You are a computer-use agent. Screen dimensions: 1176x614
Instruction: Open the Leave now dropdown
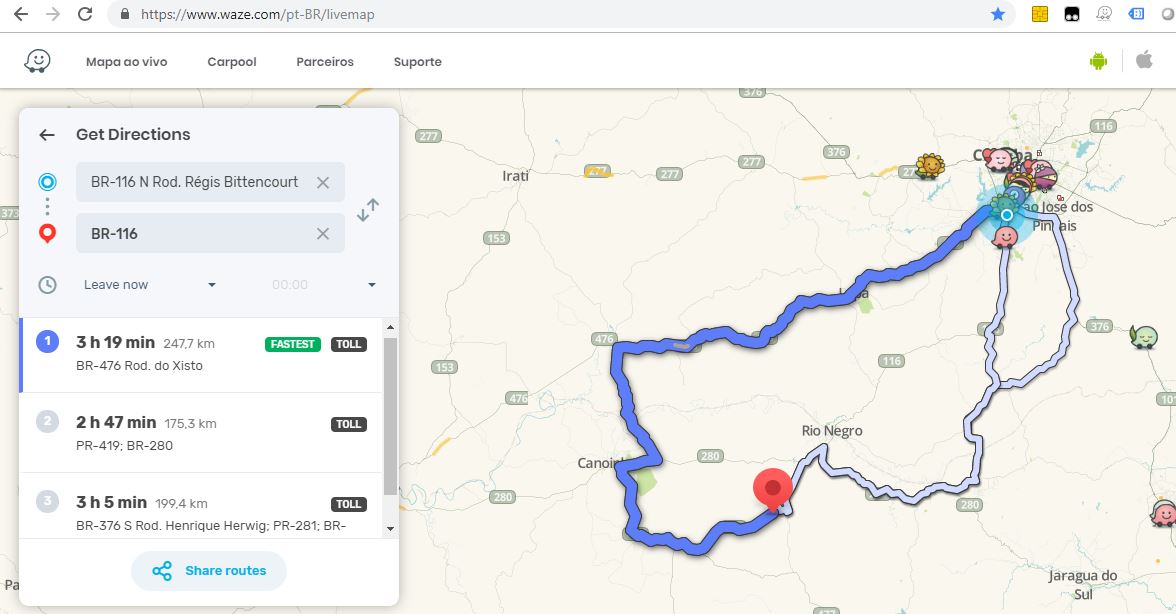tap(149, 285)
